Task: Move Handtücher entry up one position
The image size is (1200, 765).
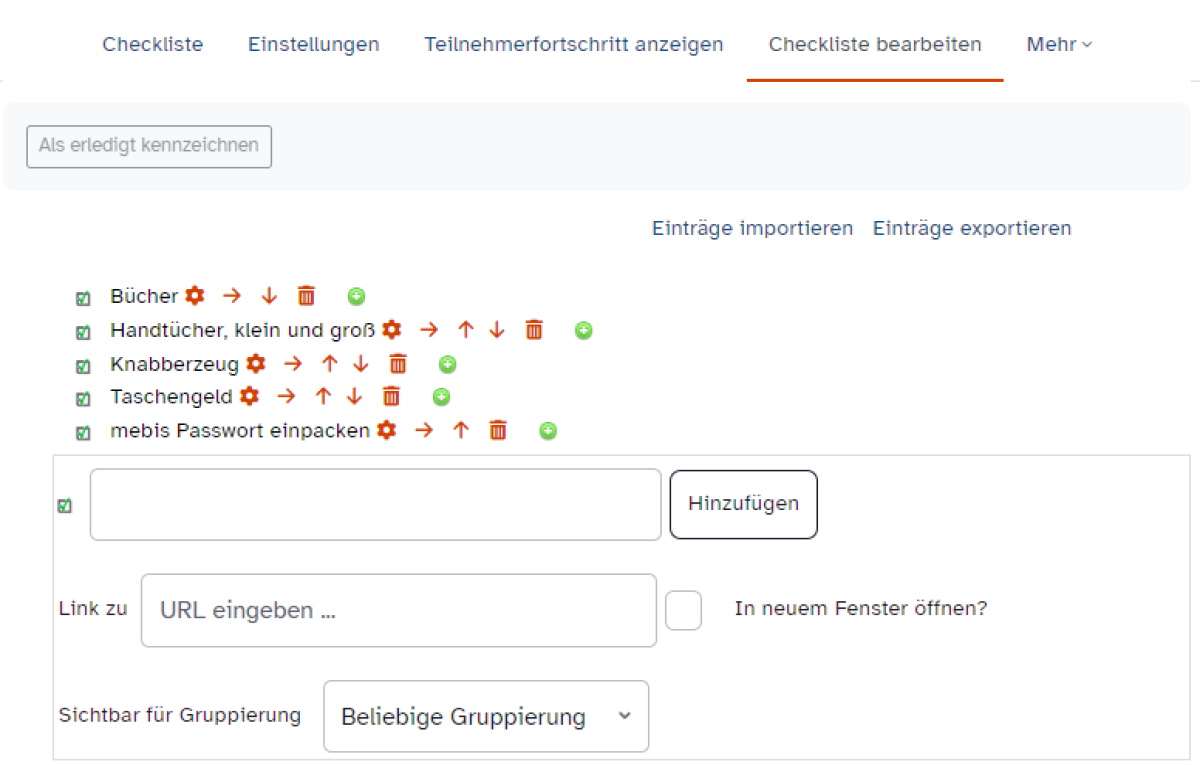Action: tap(465, 330)
